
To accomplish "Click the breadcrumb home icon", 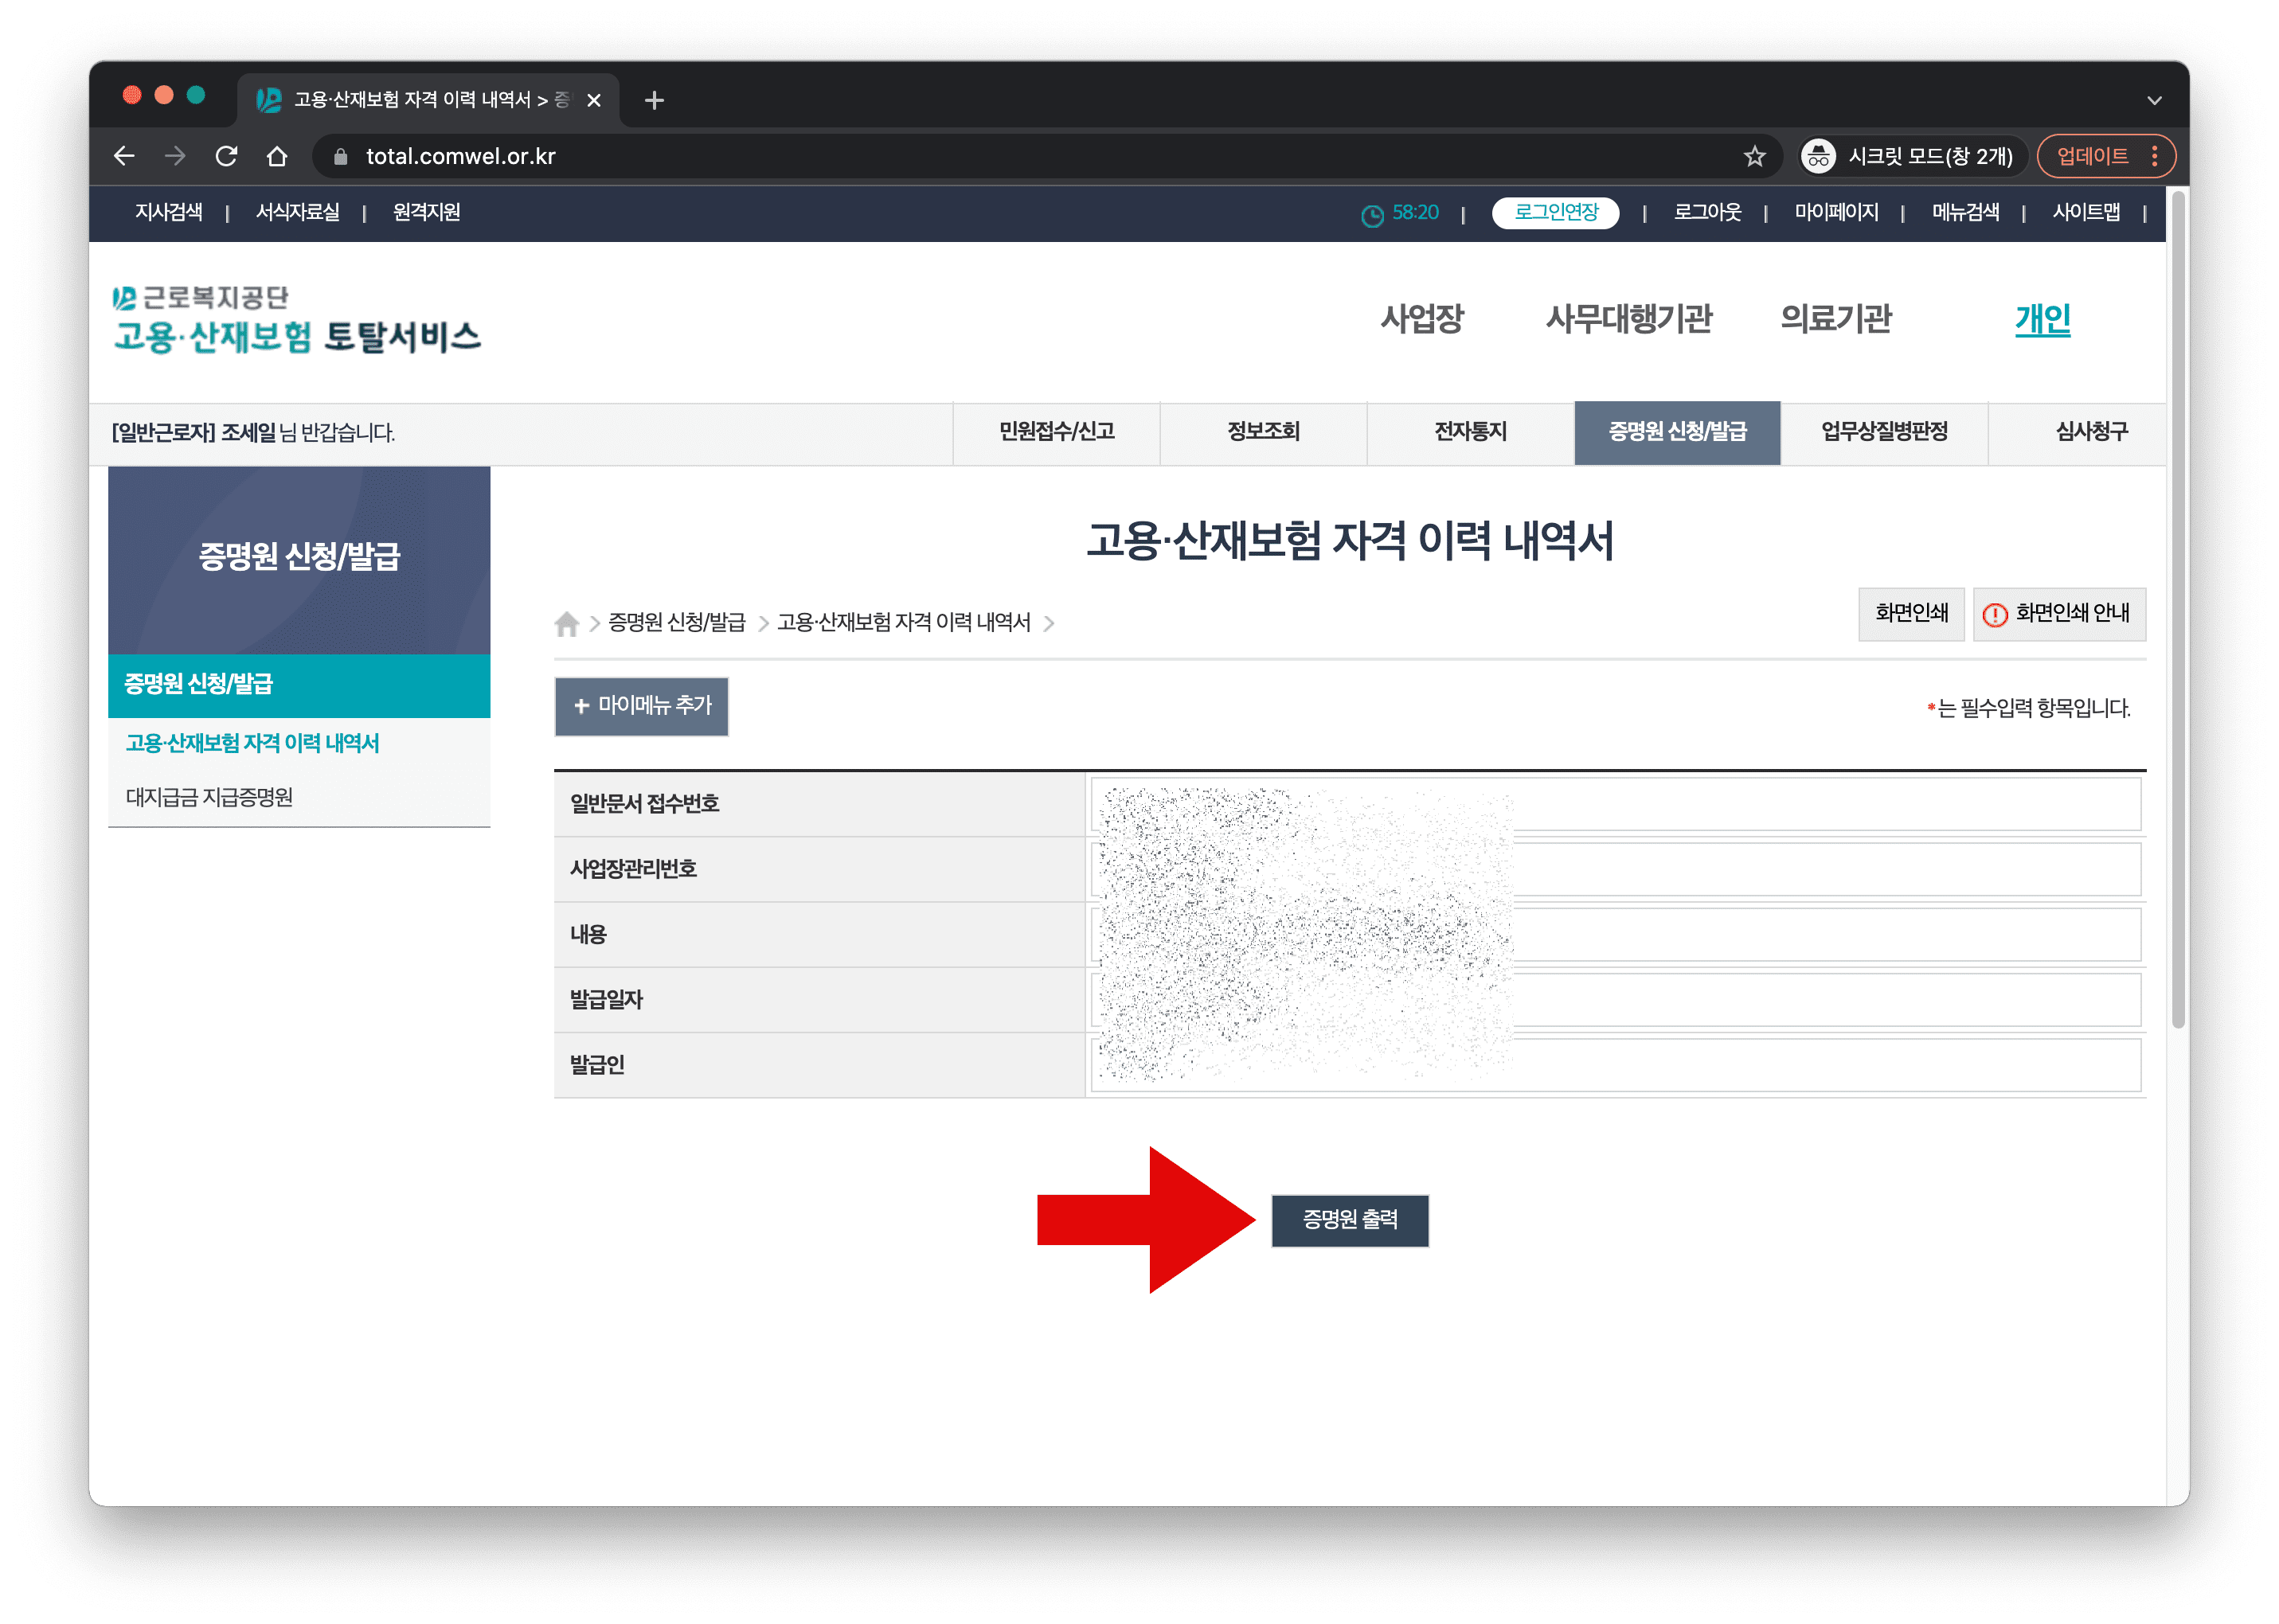I will (x=566, y=623).
